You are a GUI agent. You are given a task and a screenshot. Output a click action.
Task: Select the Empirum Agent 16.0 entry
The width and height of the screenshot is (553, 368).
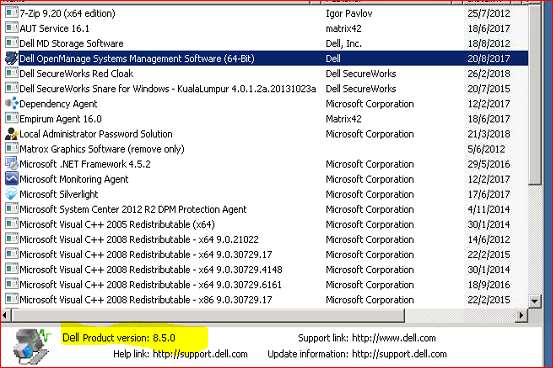[x=61, y=119]
